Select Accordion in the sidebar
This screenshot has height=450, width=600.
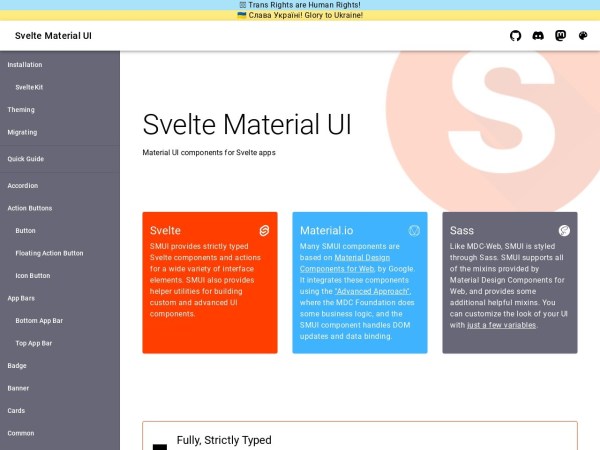23,186
